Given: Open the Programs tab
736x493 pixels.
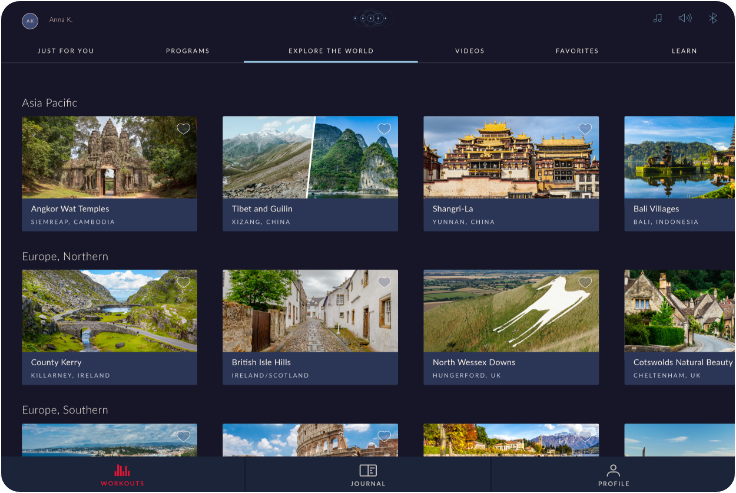Looking at the screenshot, I should click(x=188, y=51).
